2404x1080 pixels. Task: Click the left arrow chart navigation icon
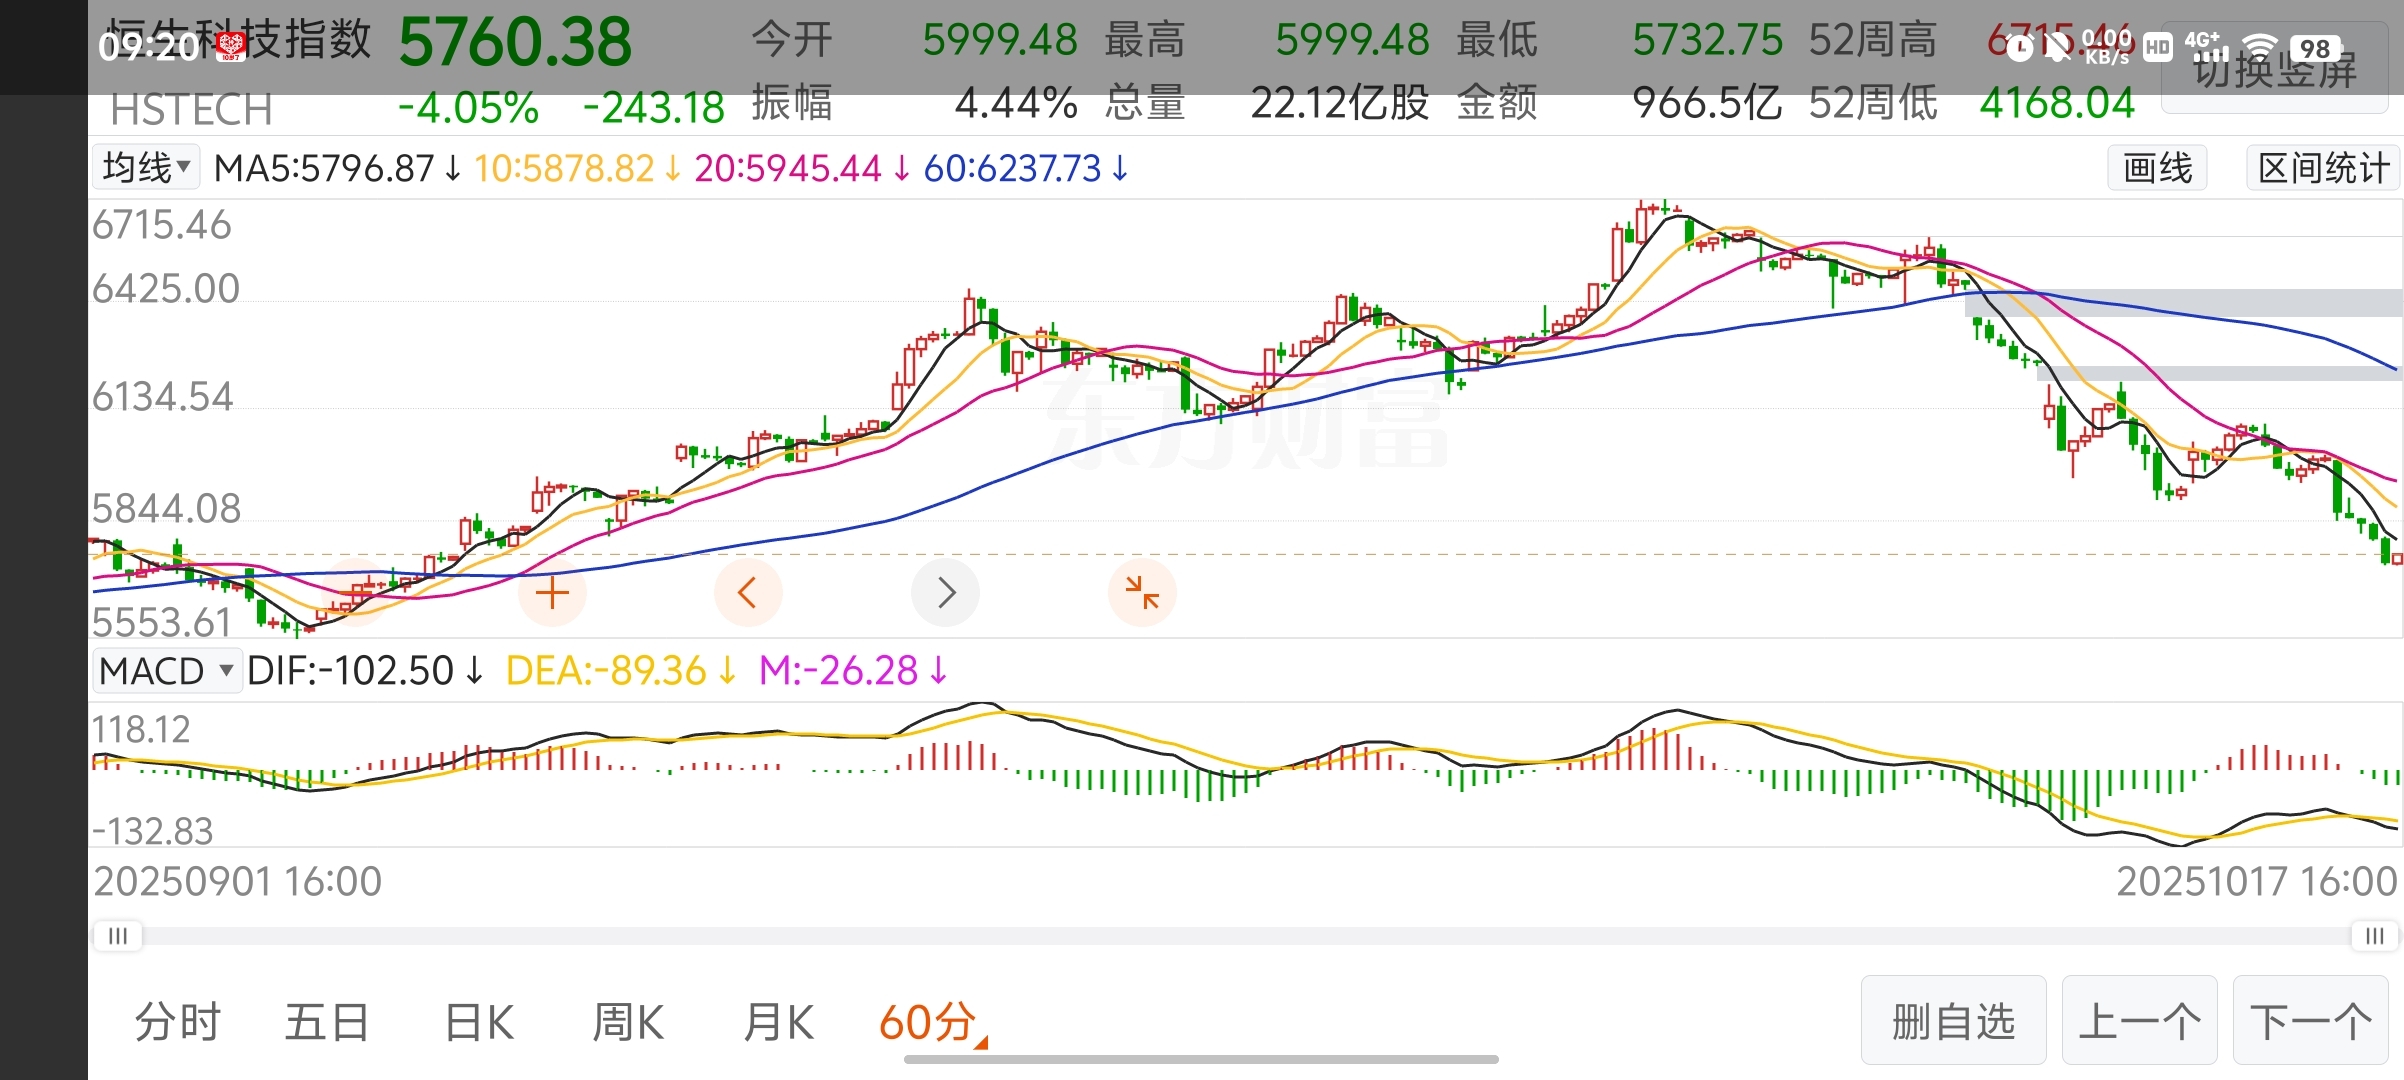747,593
